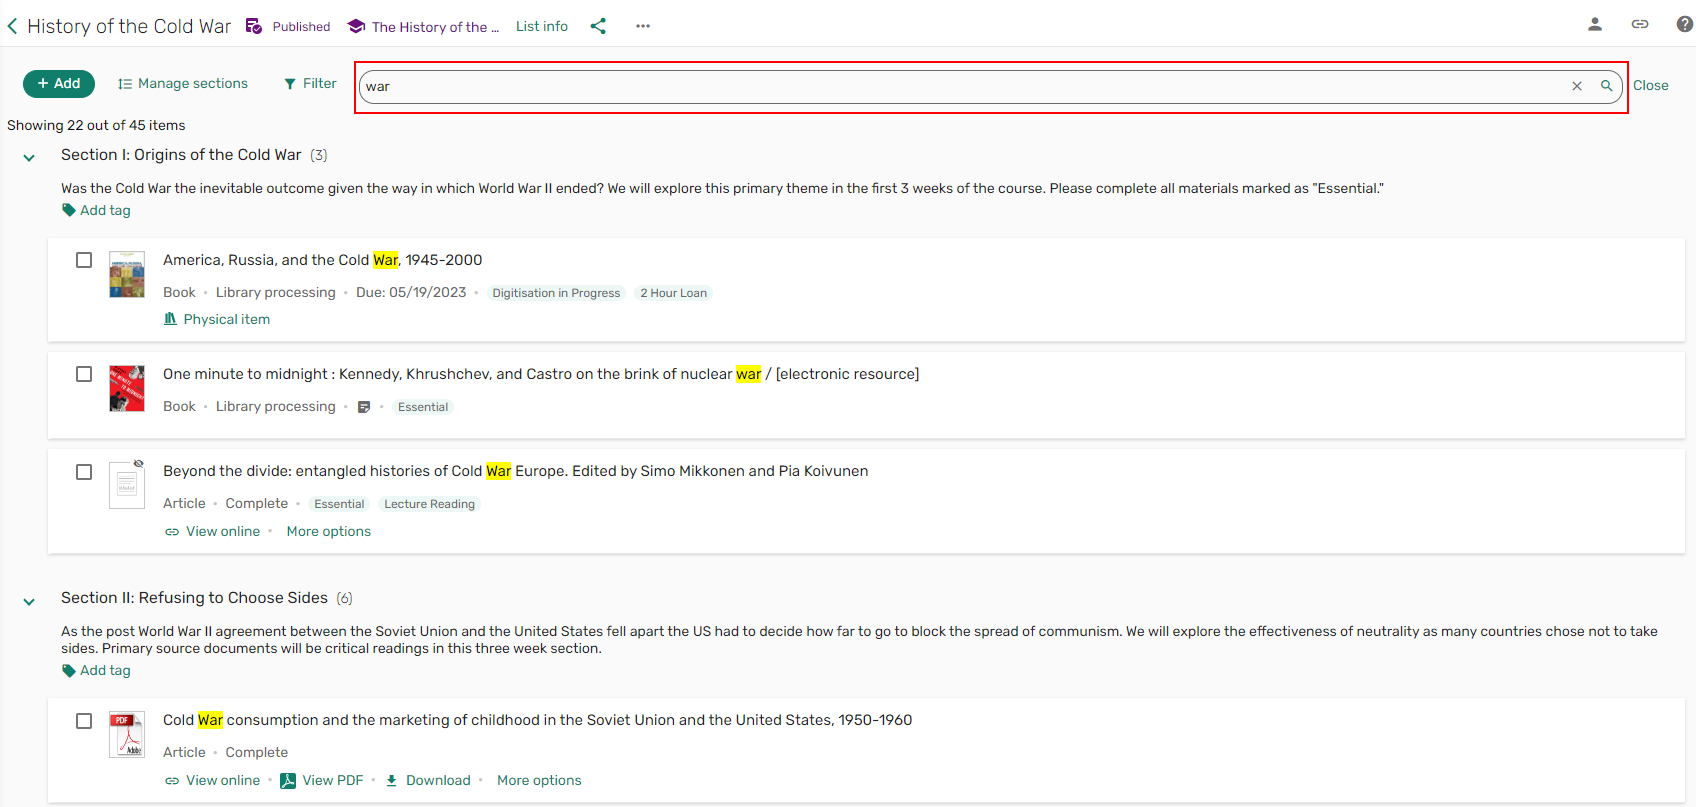Open Physical item details link

(x=217, y=319)
